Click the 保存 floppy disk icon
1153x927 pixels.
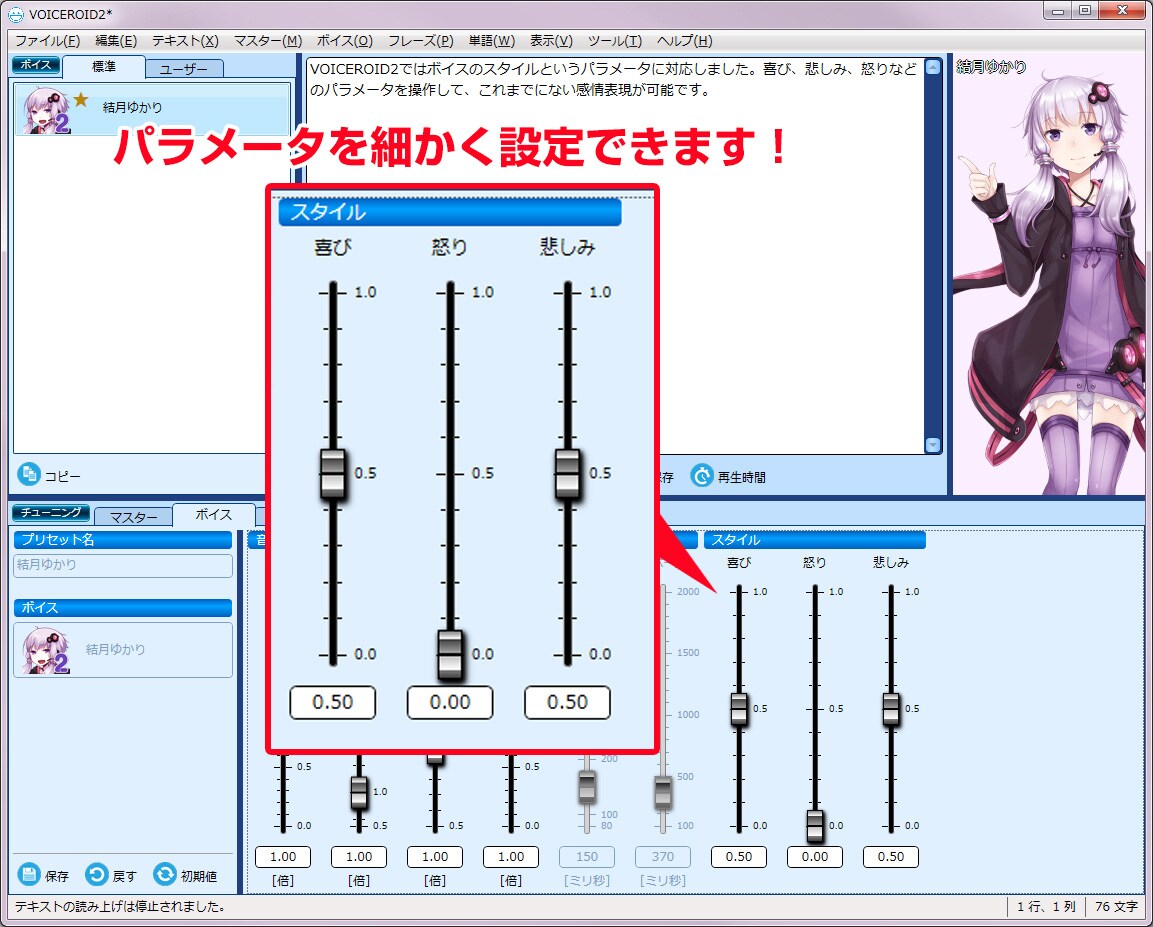pos(29,875)
